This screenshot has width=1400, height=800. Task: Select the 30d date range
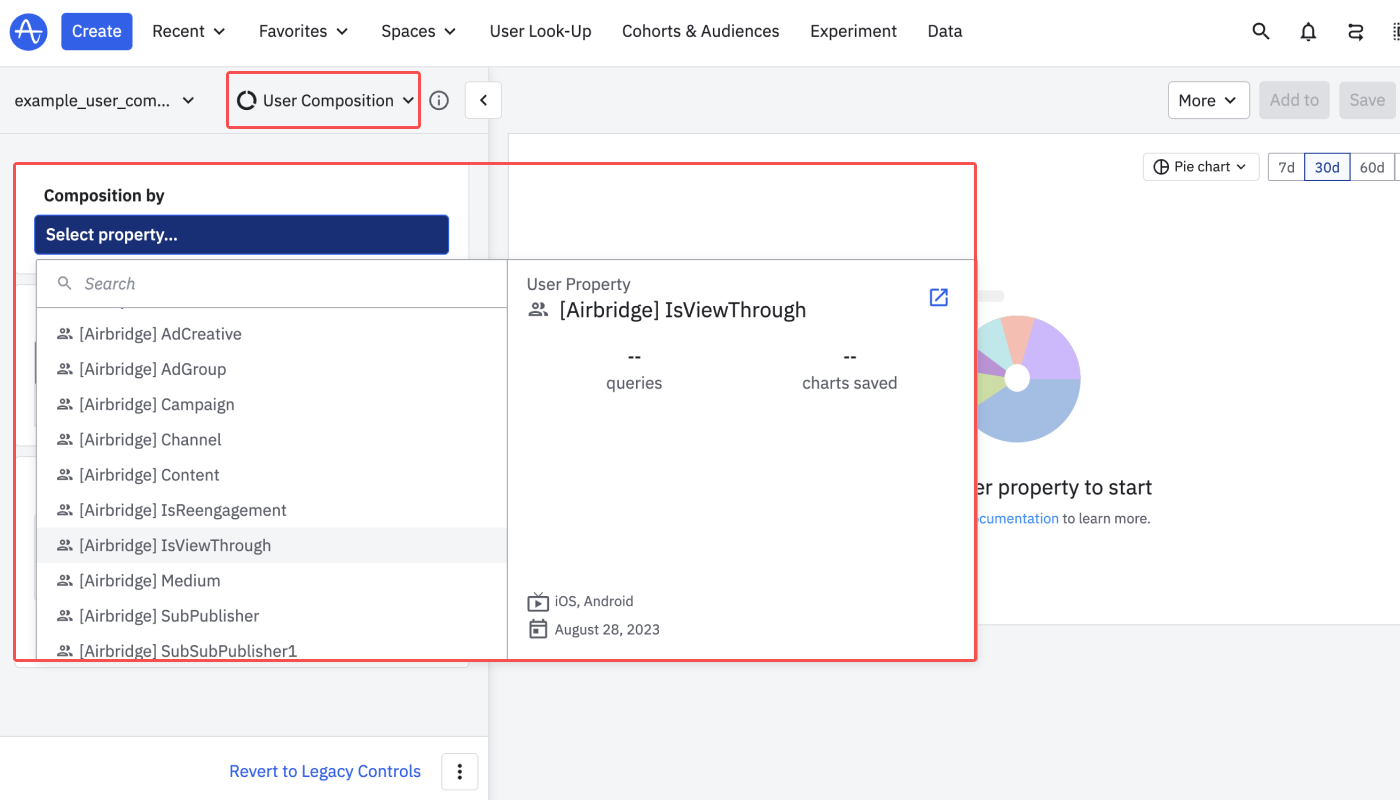[1327, 167]
